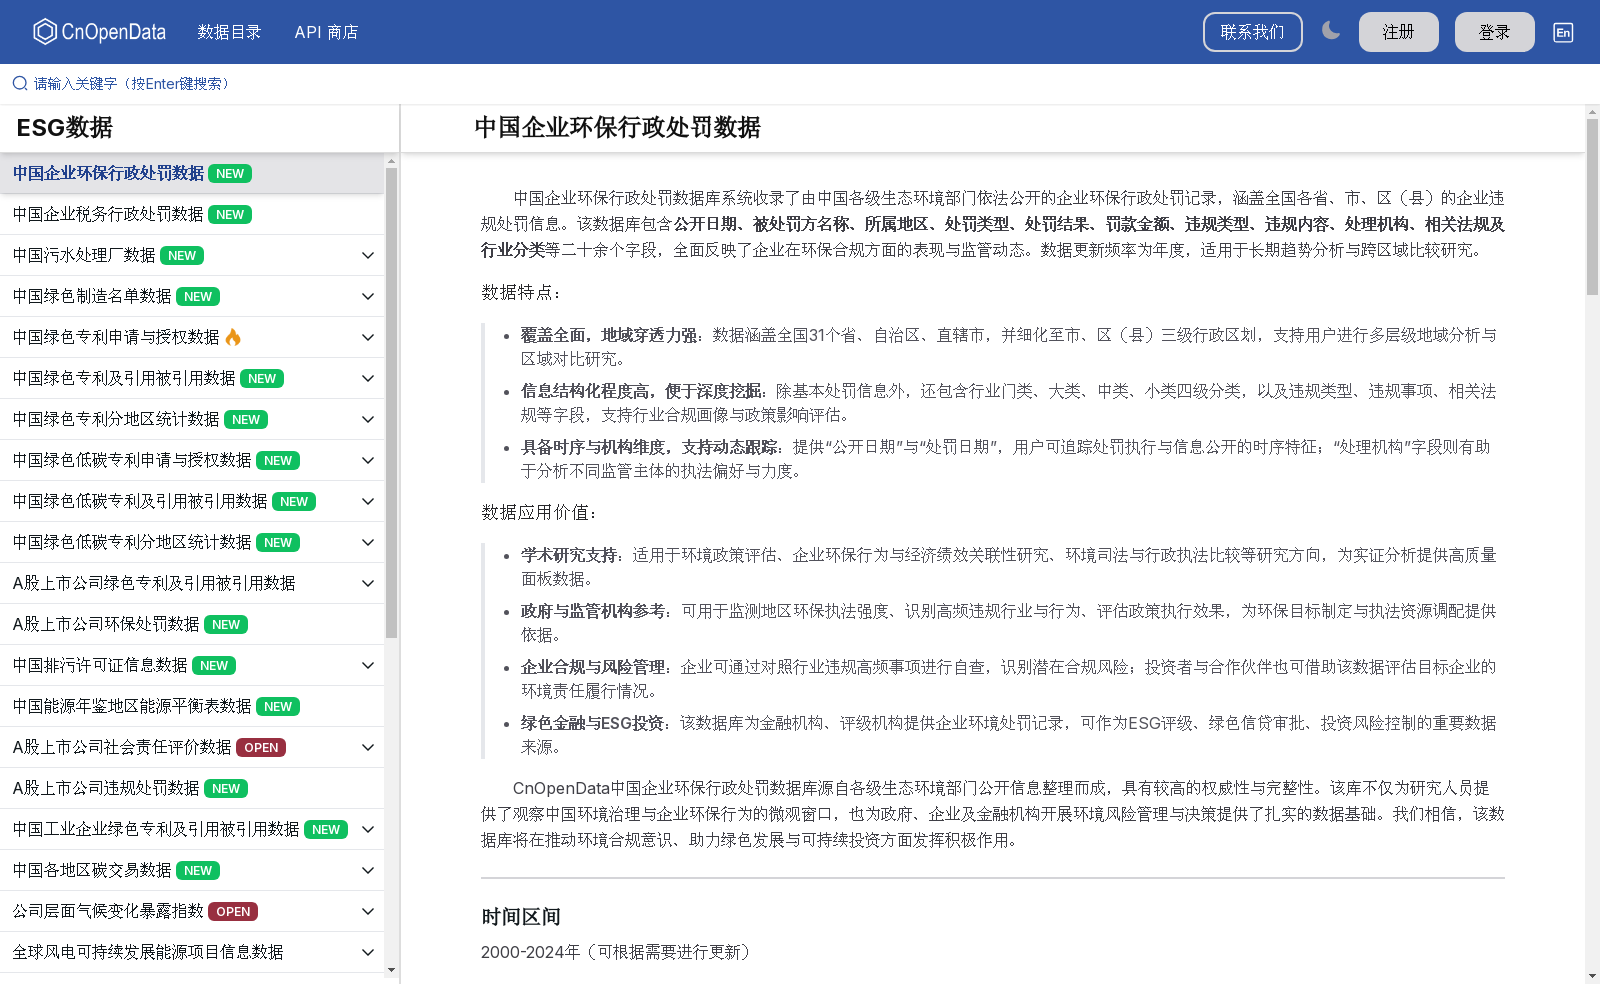This screenshot has width=1600, height=1000.
Task: Expand 中国绿色专利分地区统计数据 chevron
Action: coord(368,419)
